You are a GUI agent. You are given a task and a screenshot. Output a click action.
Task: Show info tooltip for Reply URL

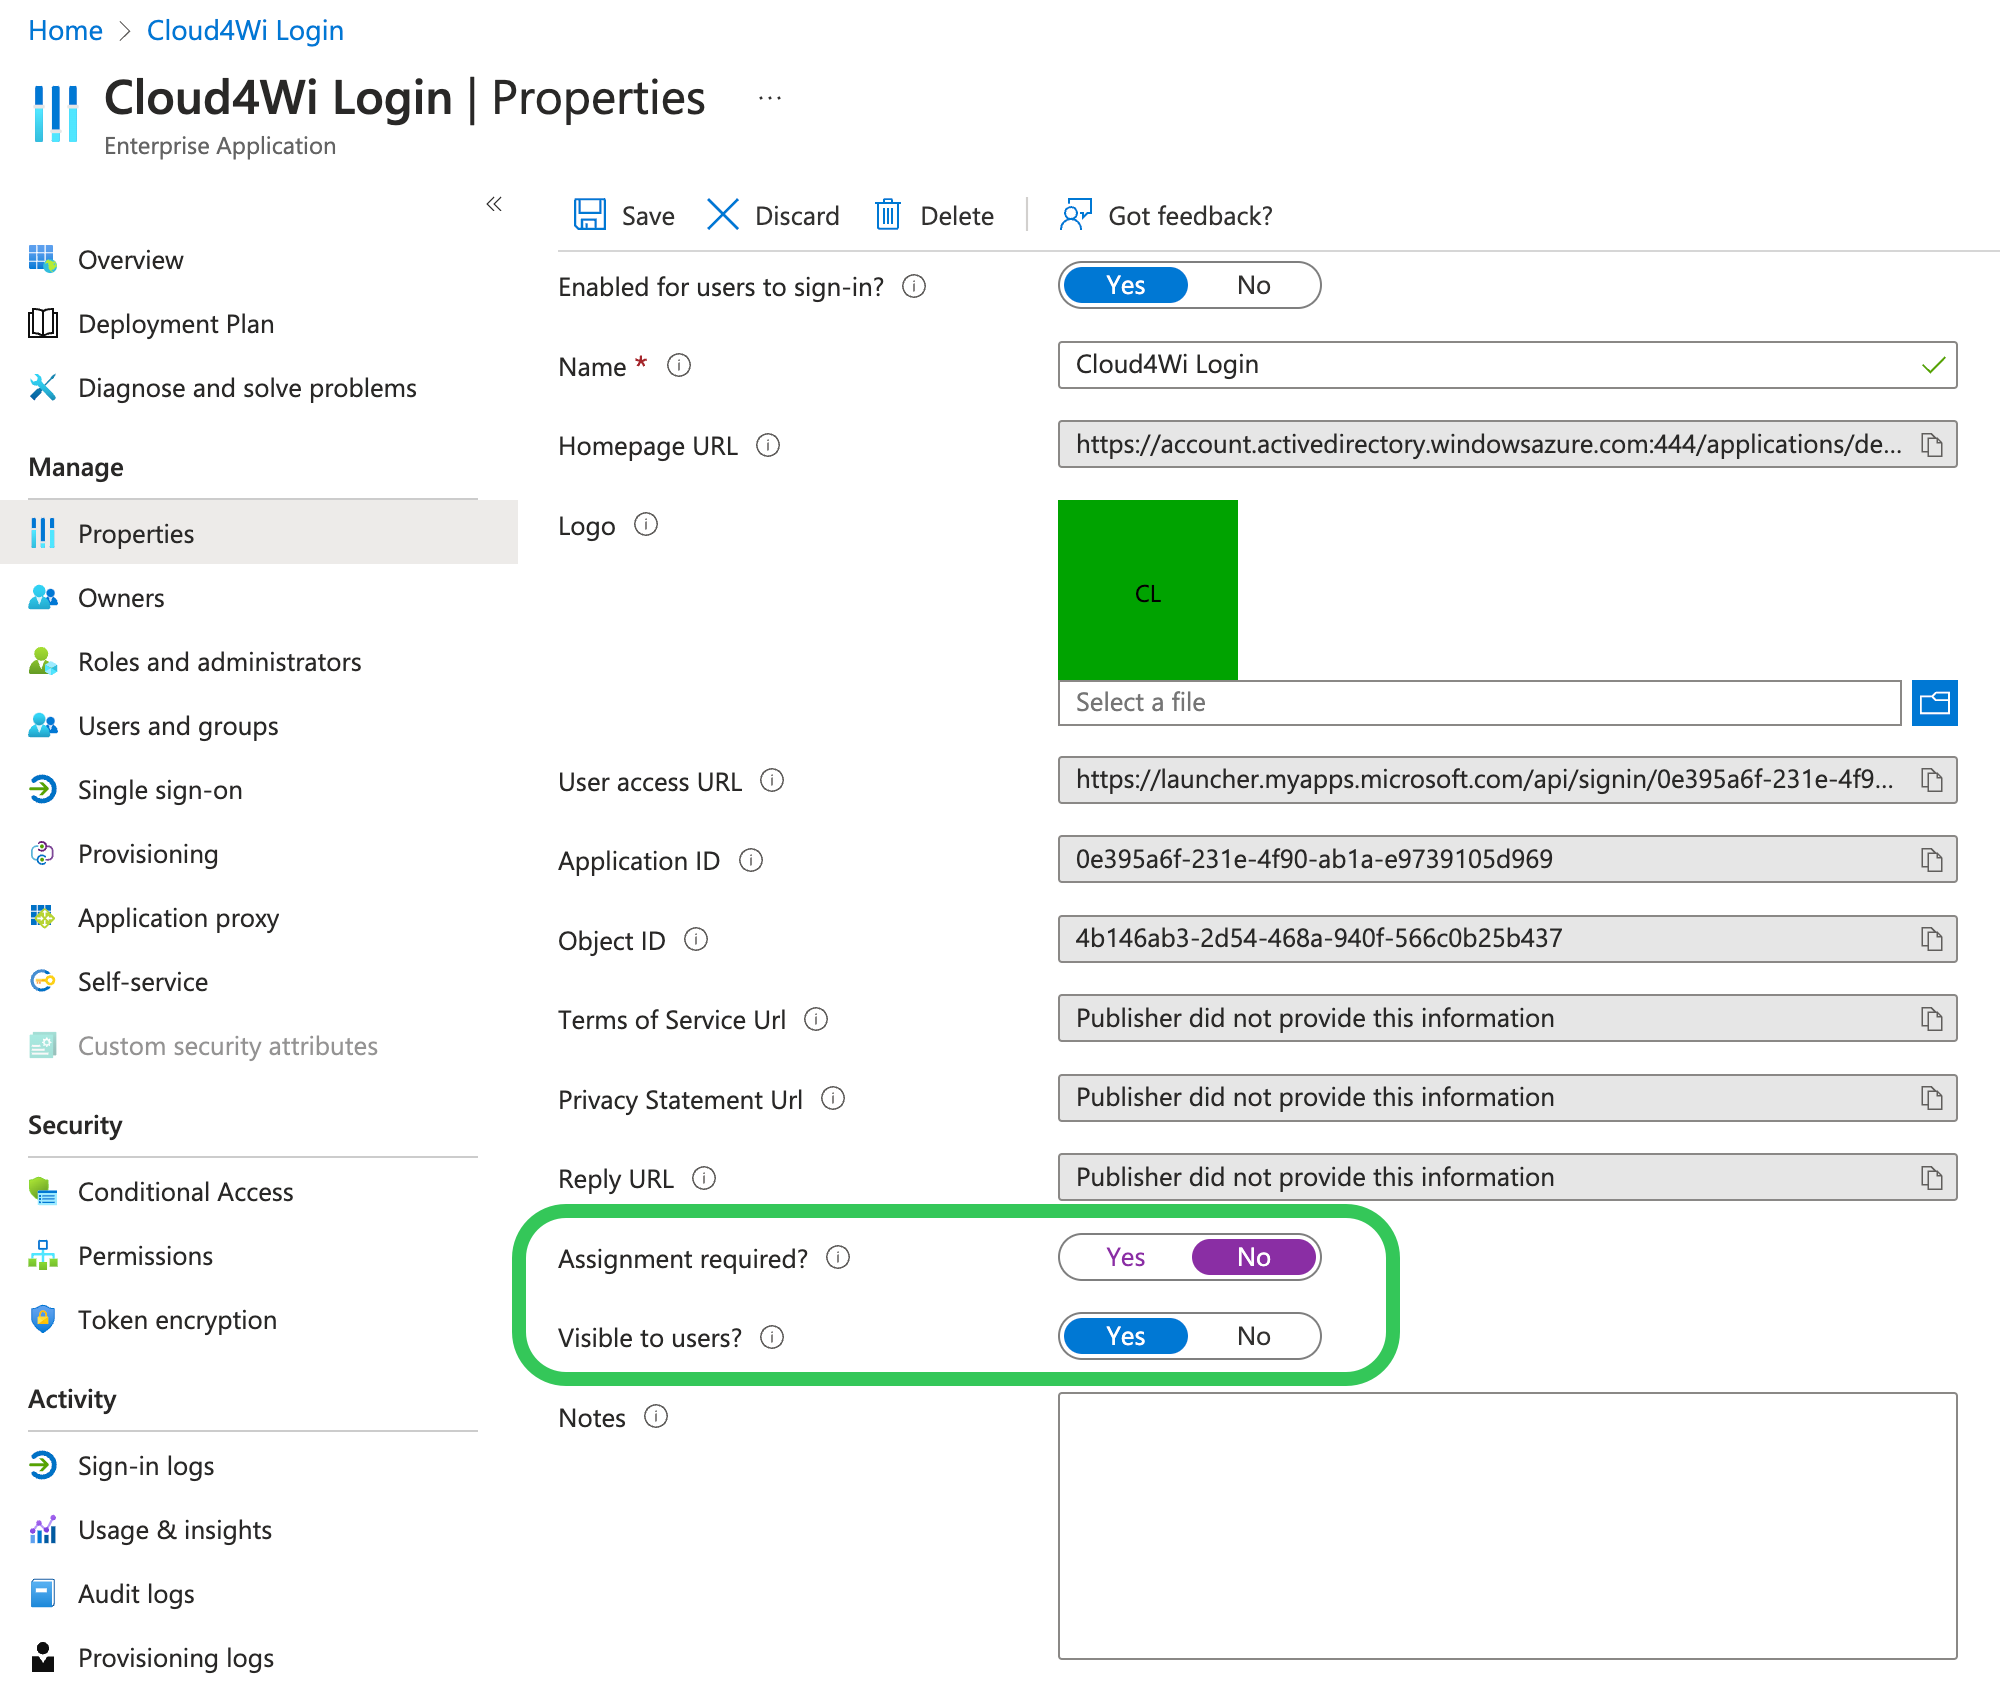704,1178
